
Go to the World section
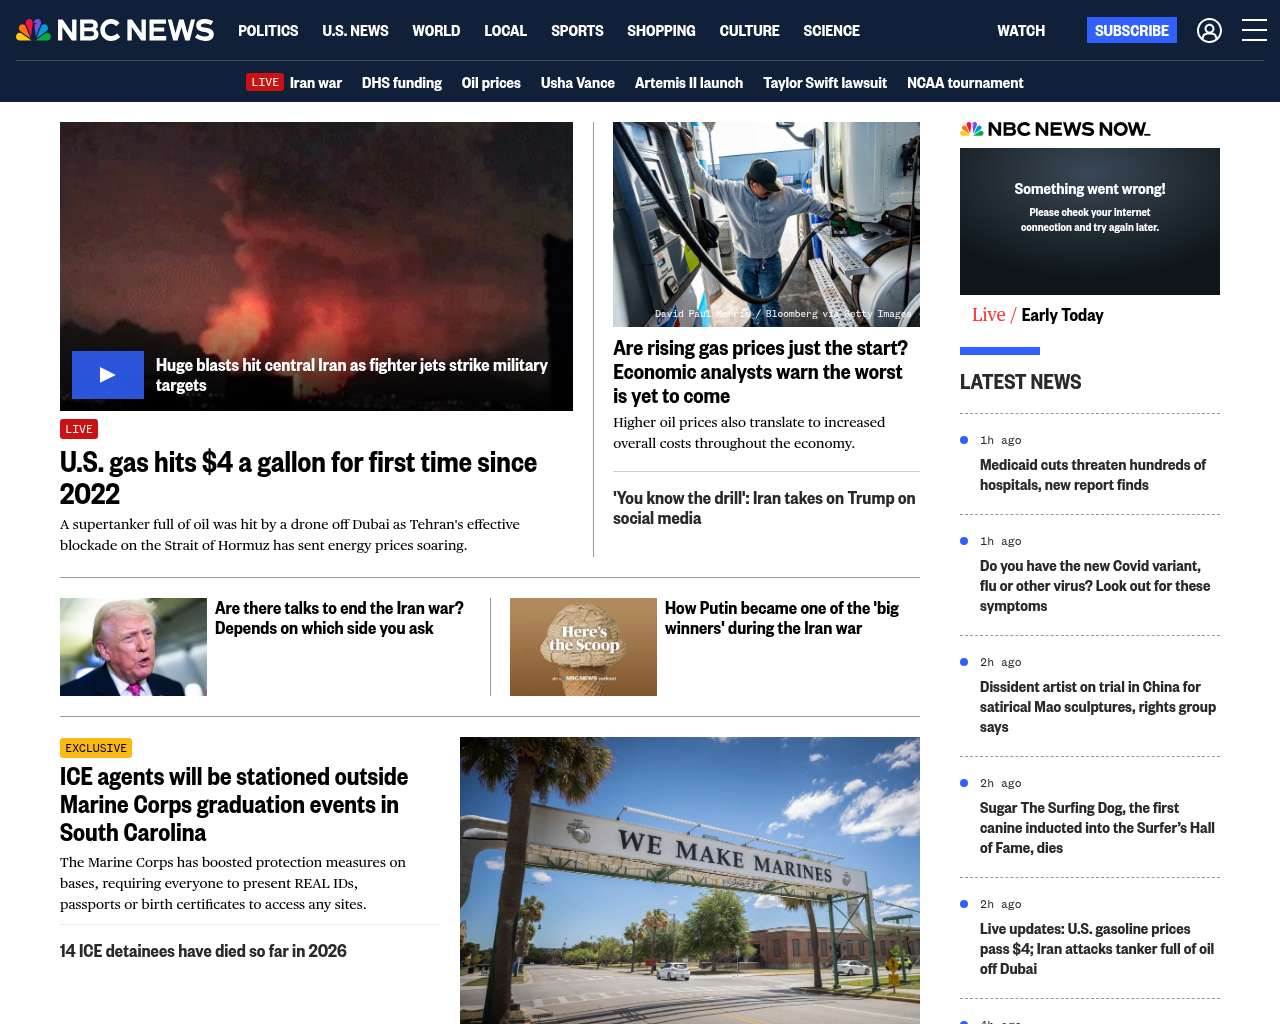(436, 31)
